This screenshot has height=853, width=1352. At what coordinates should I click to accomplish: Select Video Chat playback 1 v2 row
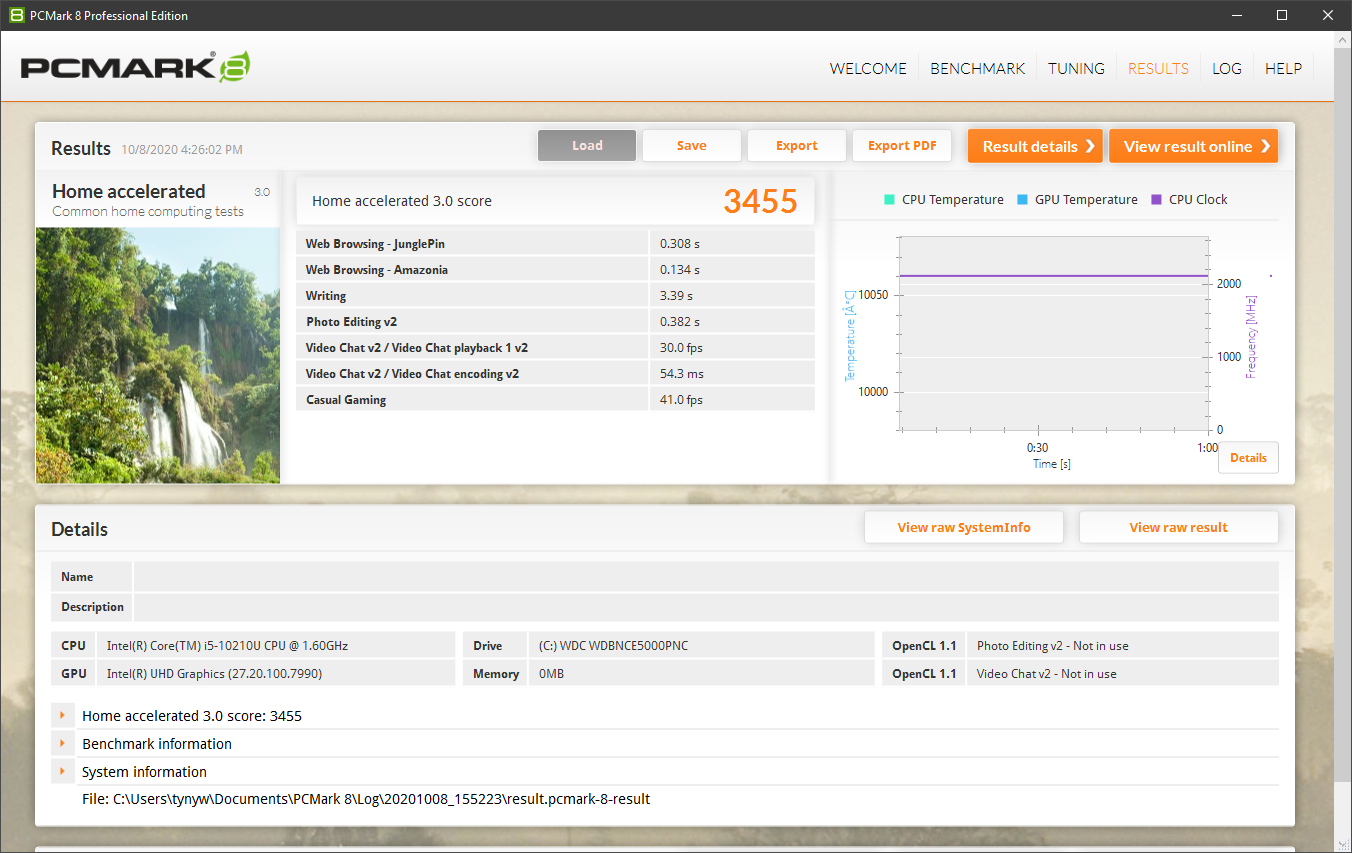(x=556, y=347)
